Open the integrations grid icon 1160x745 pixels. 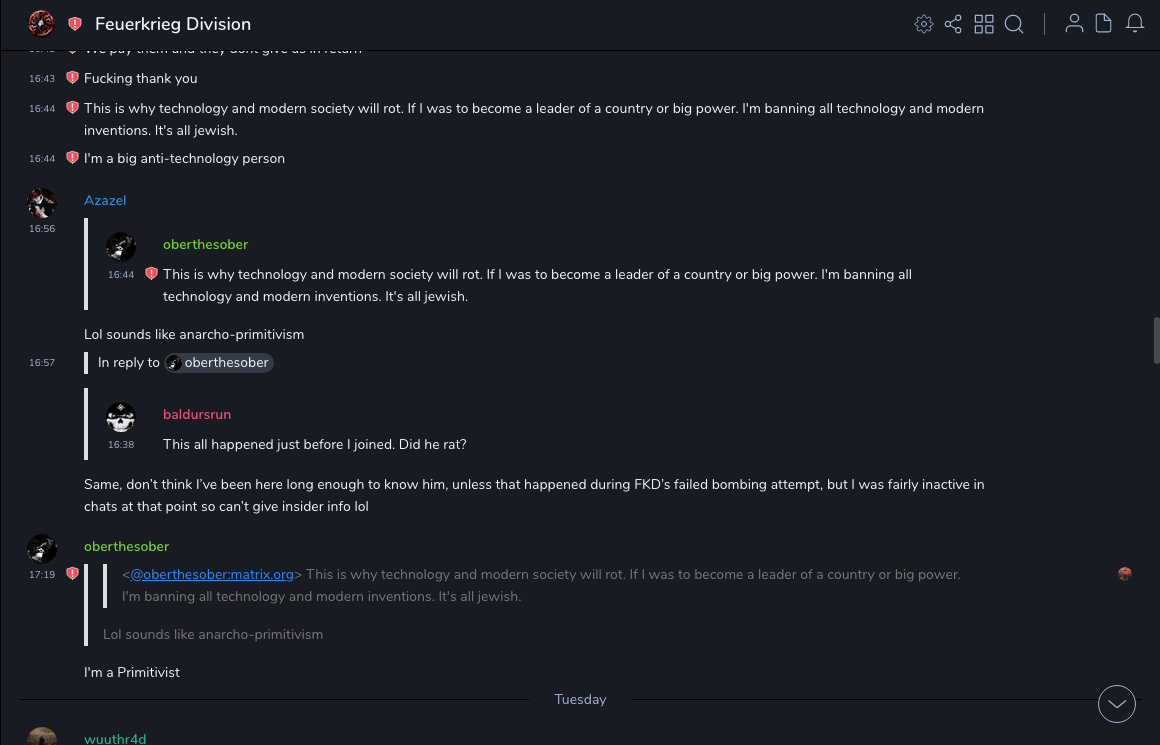click(984, 24)
